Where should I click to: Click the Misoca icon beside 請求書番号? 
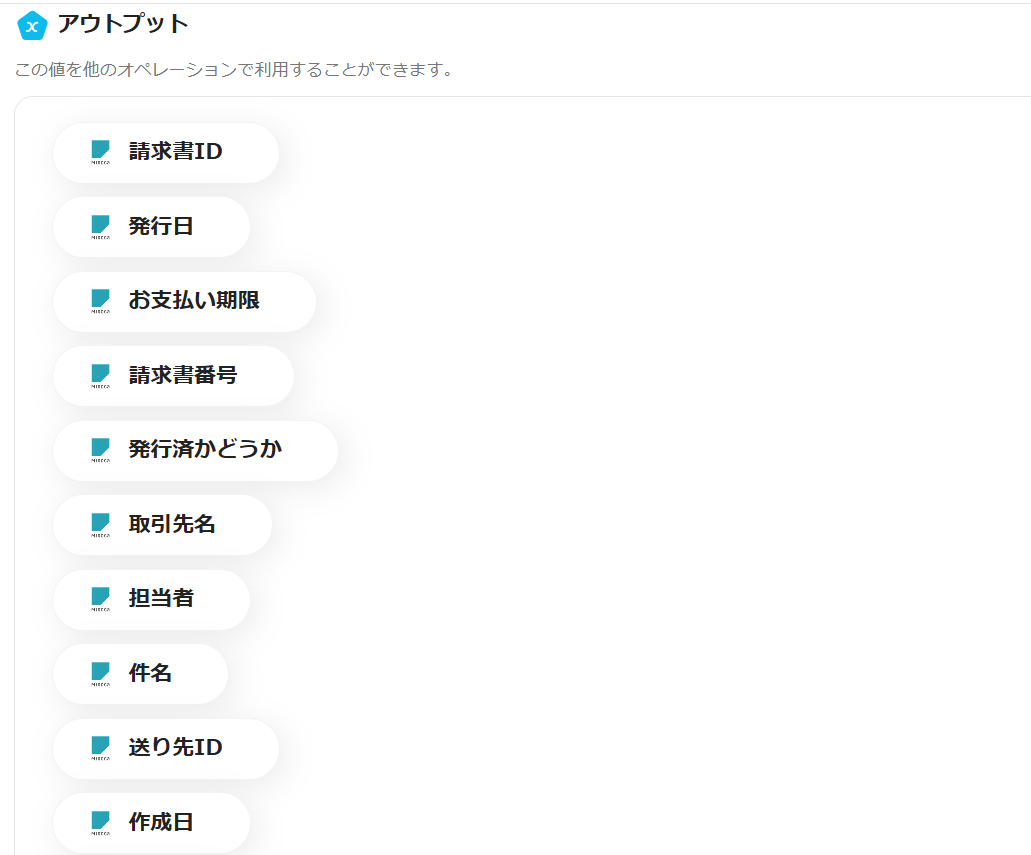tap(100, 375)
